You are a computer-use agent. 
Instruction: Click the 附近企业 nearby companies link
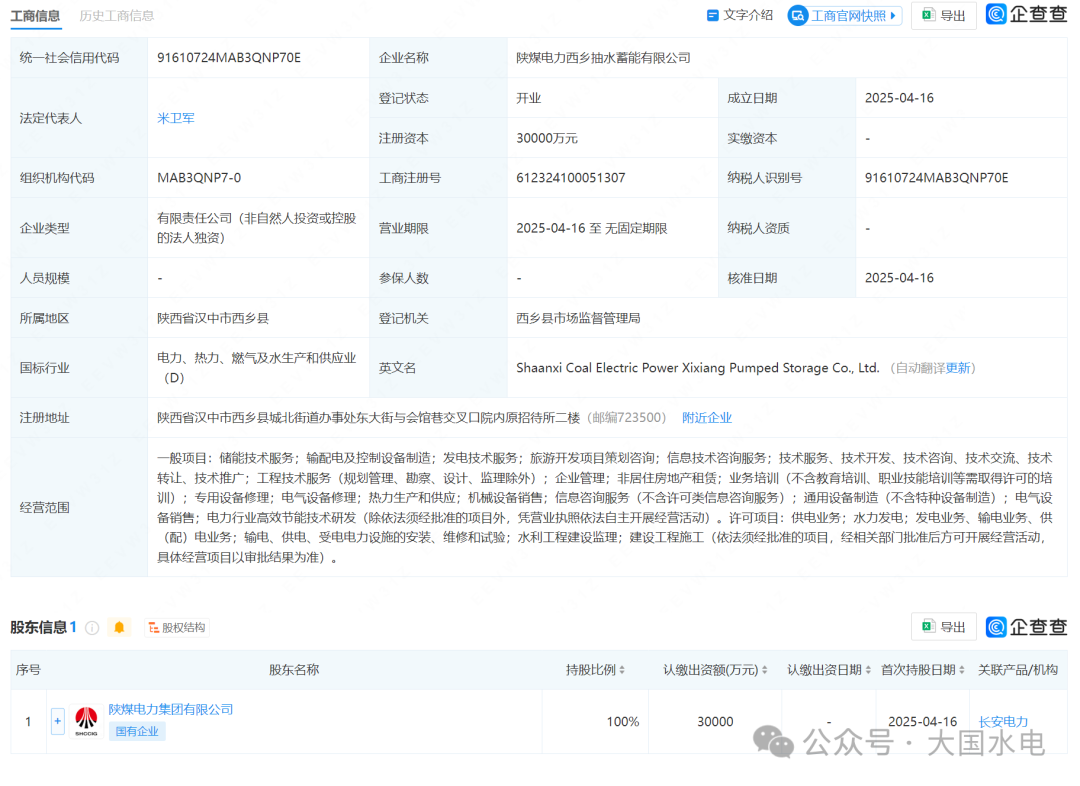(706, 417)
